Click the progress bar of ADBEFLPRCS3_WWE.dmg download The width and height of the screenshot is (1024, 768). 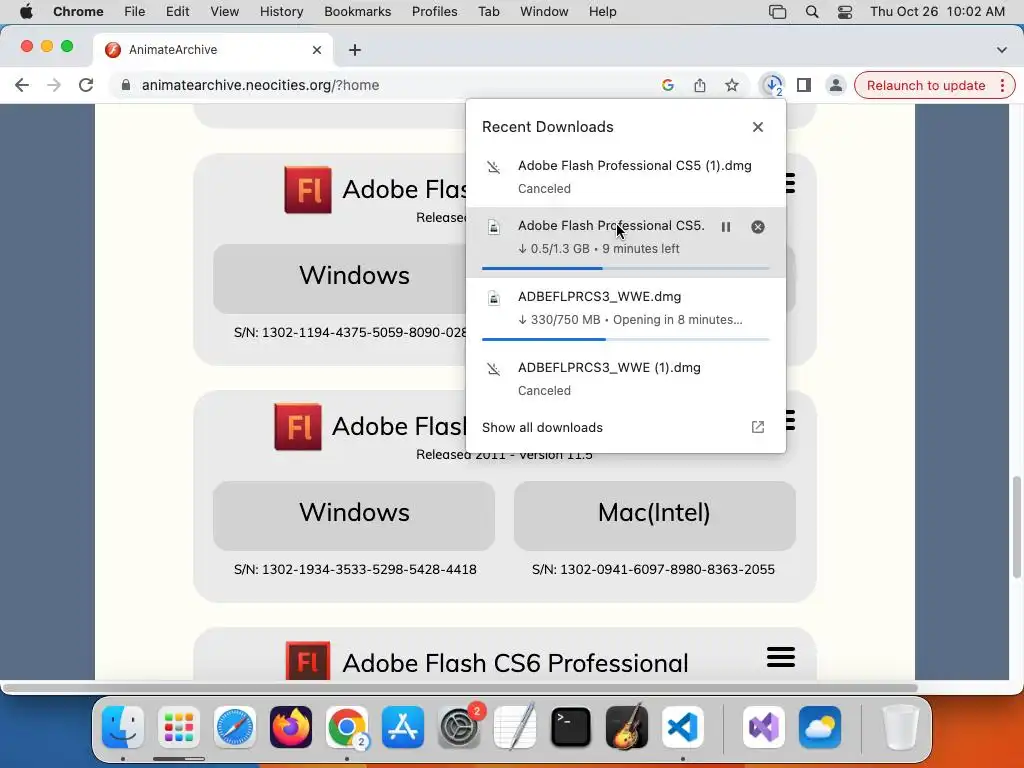(x=626, y=339)
